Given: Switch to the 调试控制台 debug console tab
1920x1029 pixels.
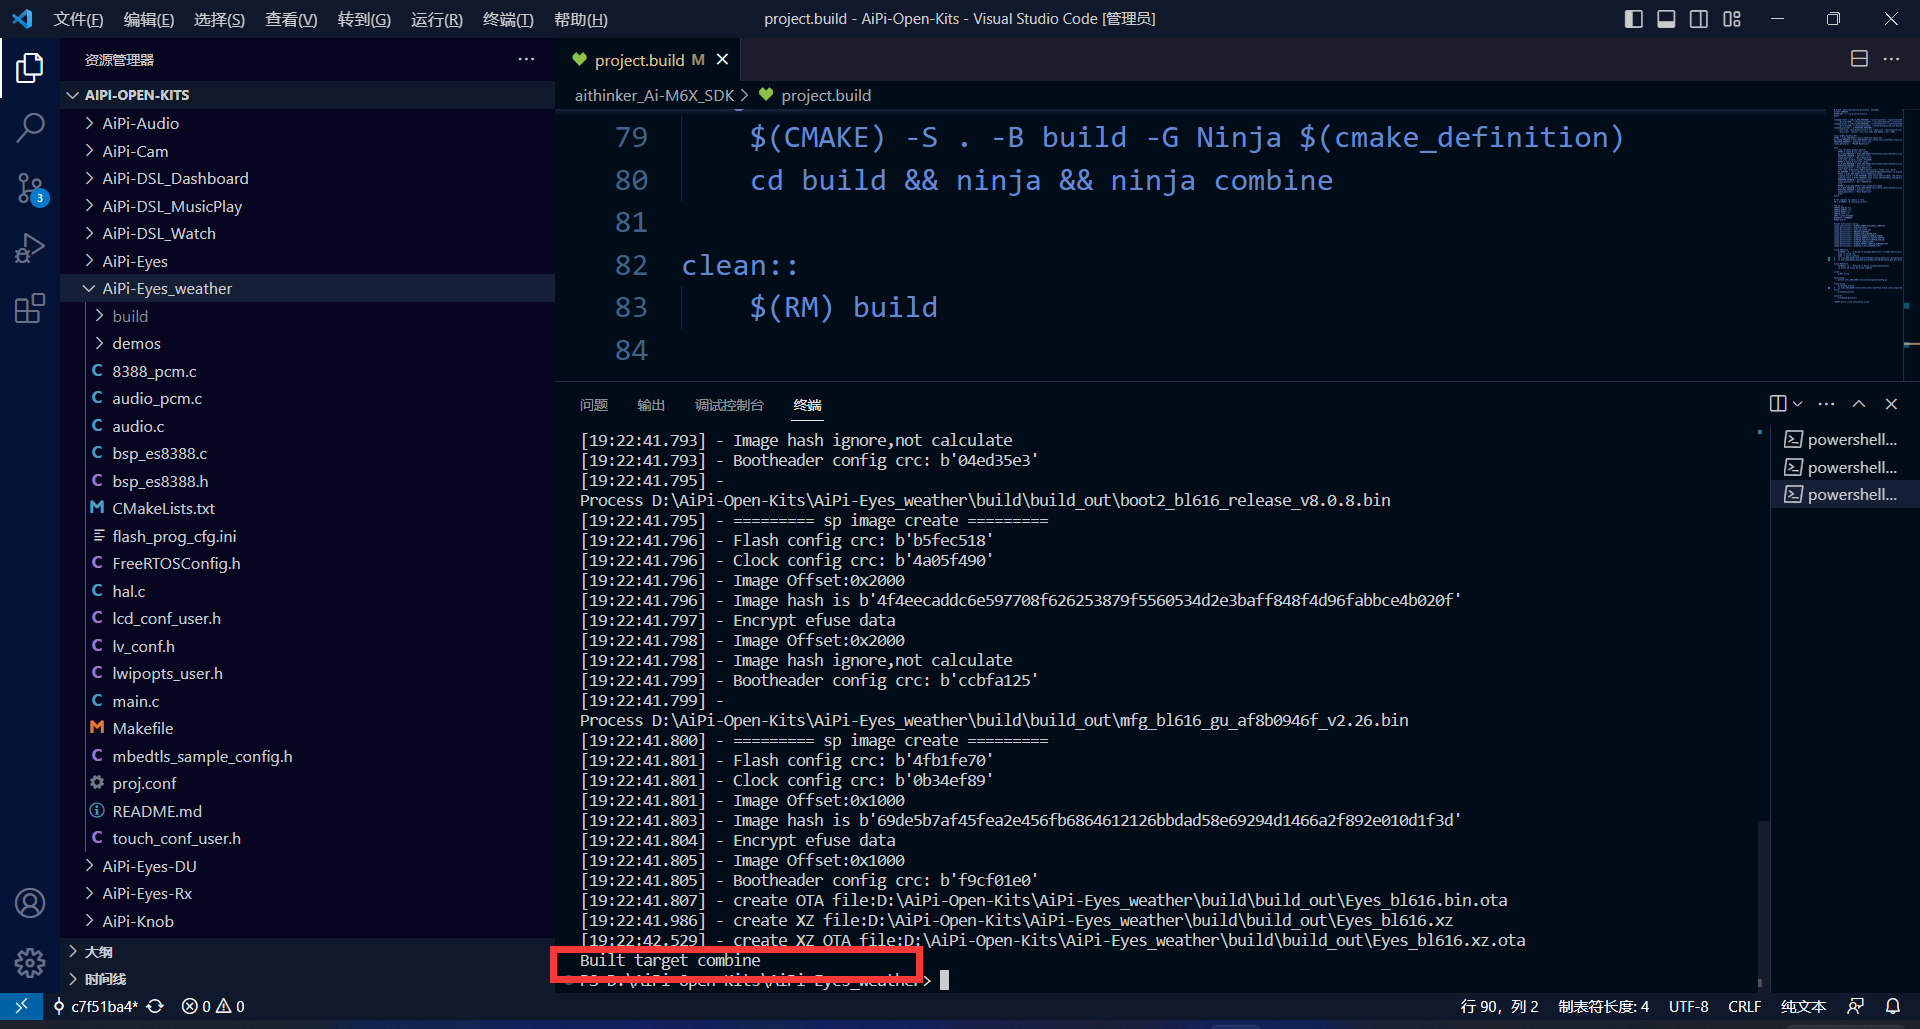Looking at the screenshot, I should (x=729, y=405).
